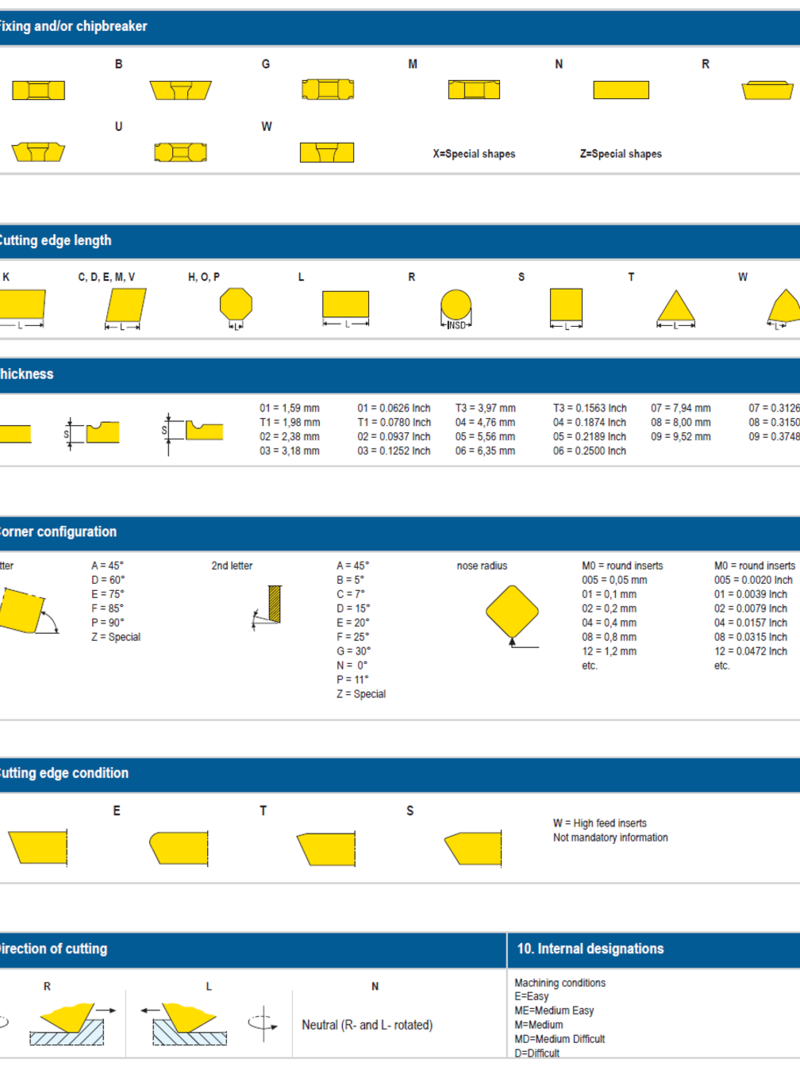The image size is (800, 1066).
Task: Select the N neutral rotation symbol
Action: coord(262,1021)
